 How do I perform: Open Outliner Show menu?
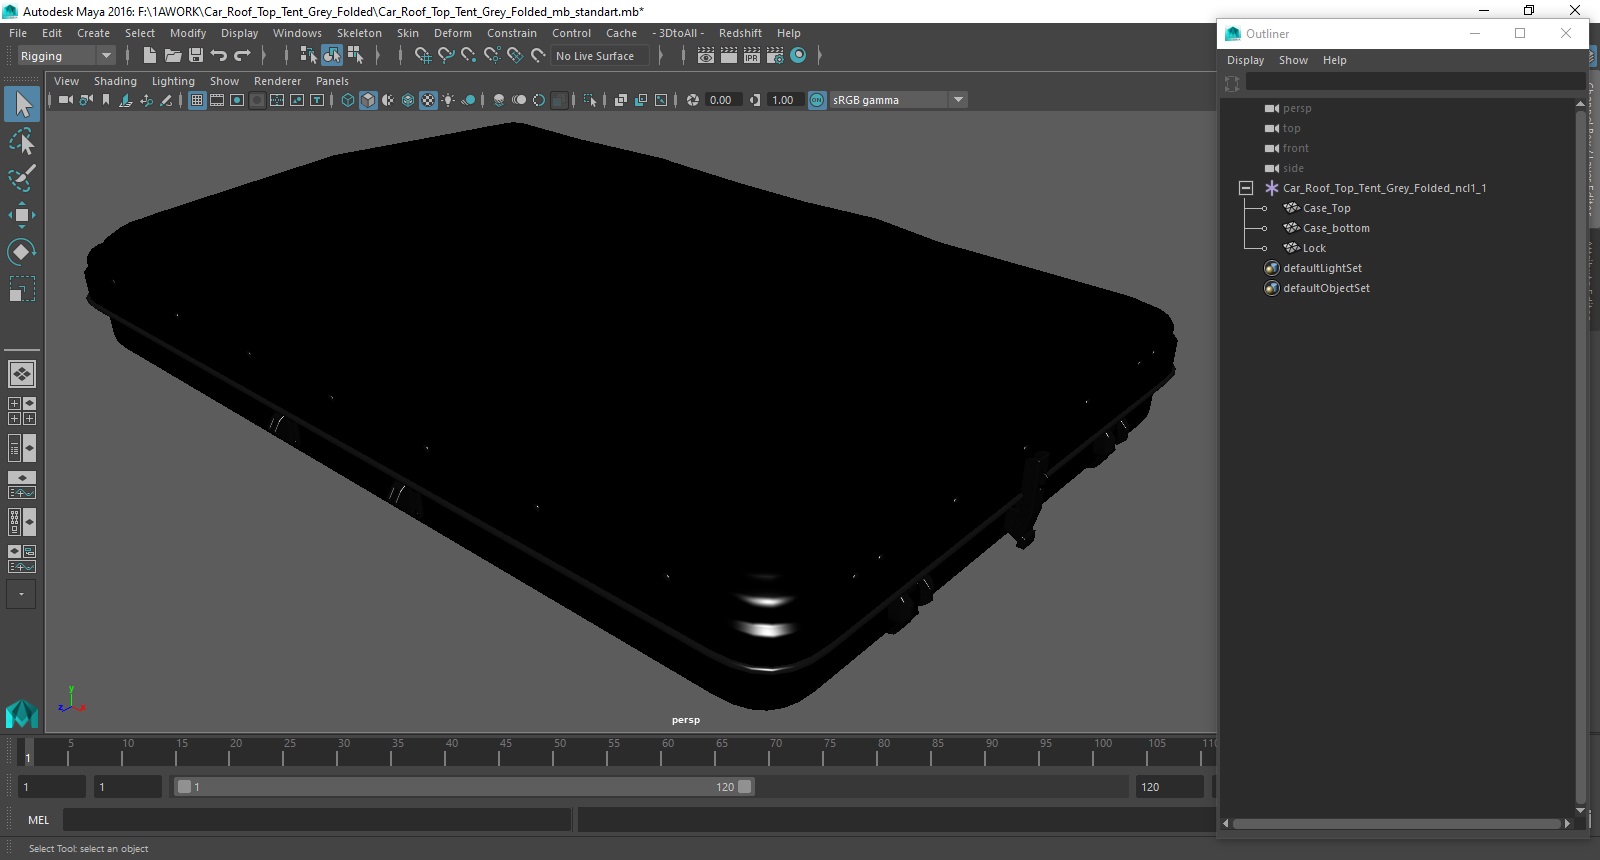coord(1293,60)
